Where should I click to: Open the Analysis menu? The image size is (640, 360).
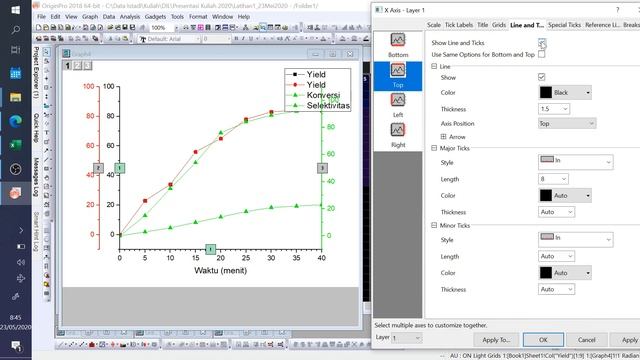click(129, 17)
